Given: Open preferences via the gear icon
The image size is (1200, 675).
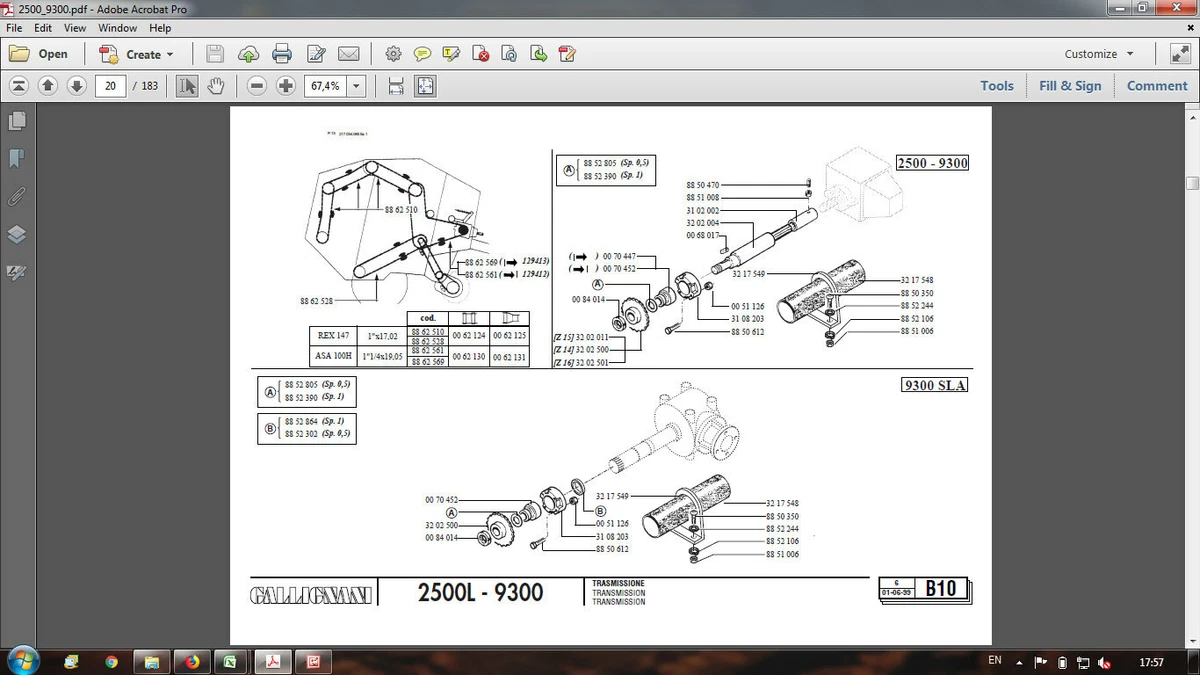Looking at the screenshot, I should (x=393, y=54).
